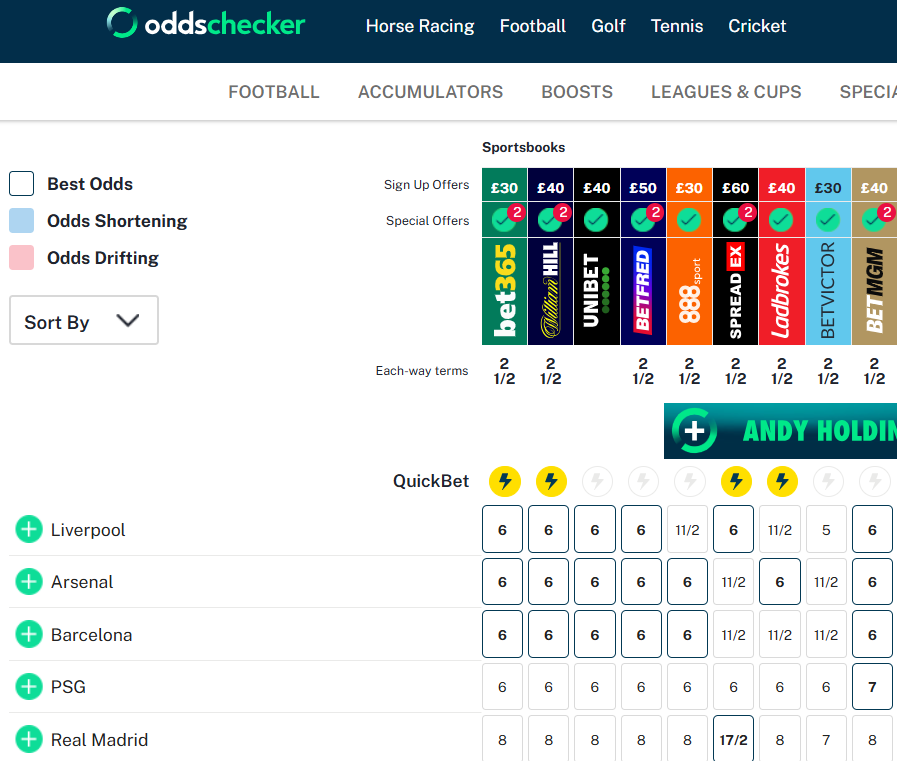Activate QuickBet lightning icon for Spreadex
Screen dimensions: 897x761
(x=736, y=481)
